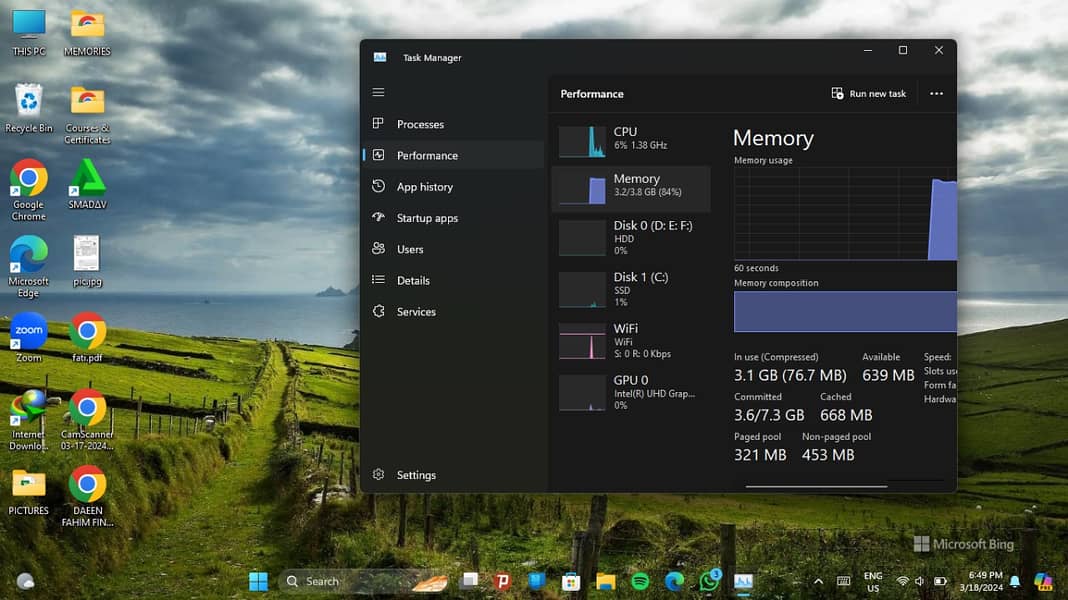This screenshot has height=600, width=1068.
Task: Select App history in sidebar
Action: pyautogui.click(x=424, y=187)
